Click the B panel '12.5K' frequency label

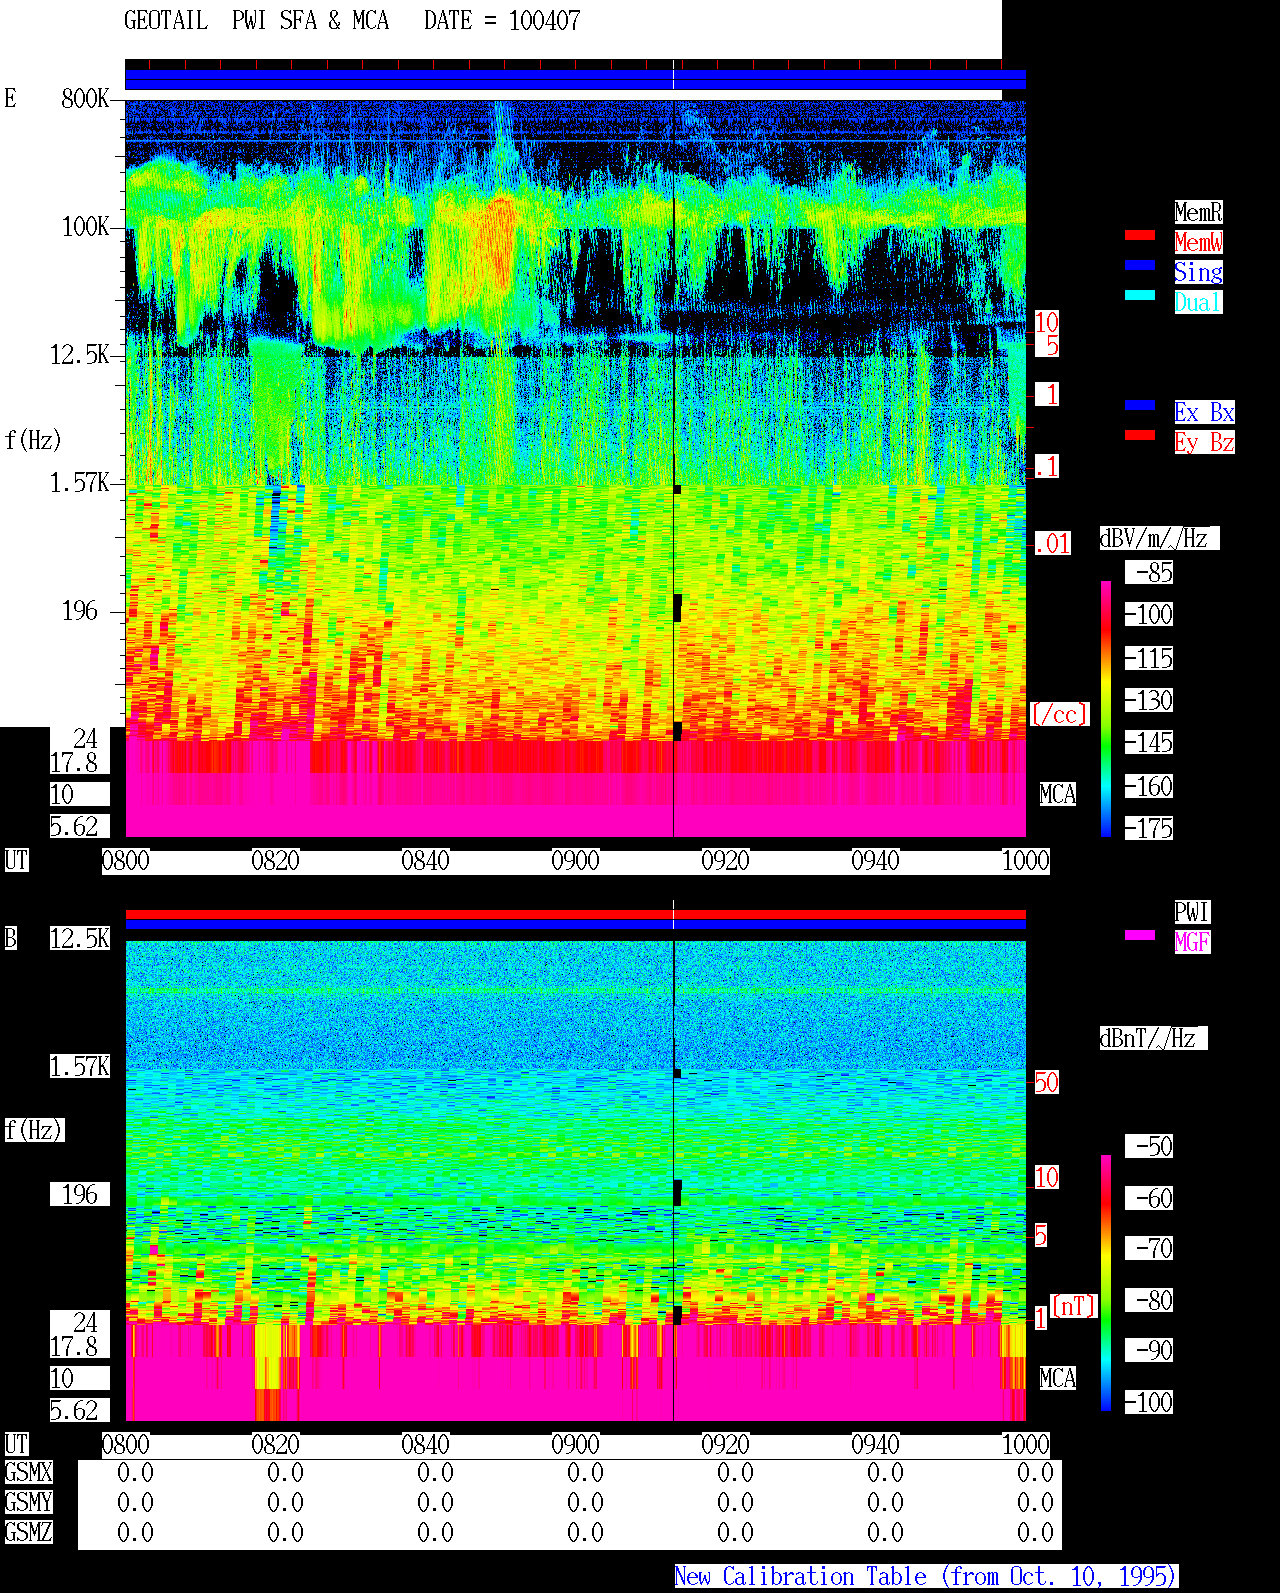[79, 939]
